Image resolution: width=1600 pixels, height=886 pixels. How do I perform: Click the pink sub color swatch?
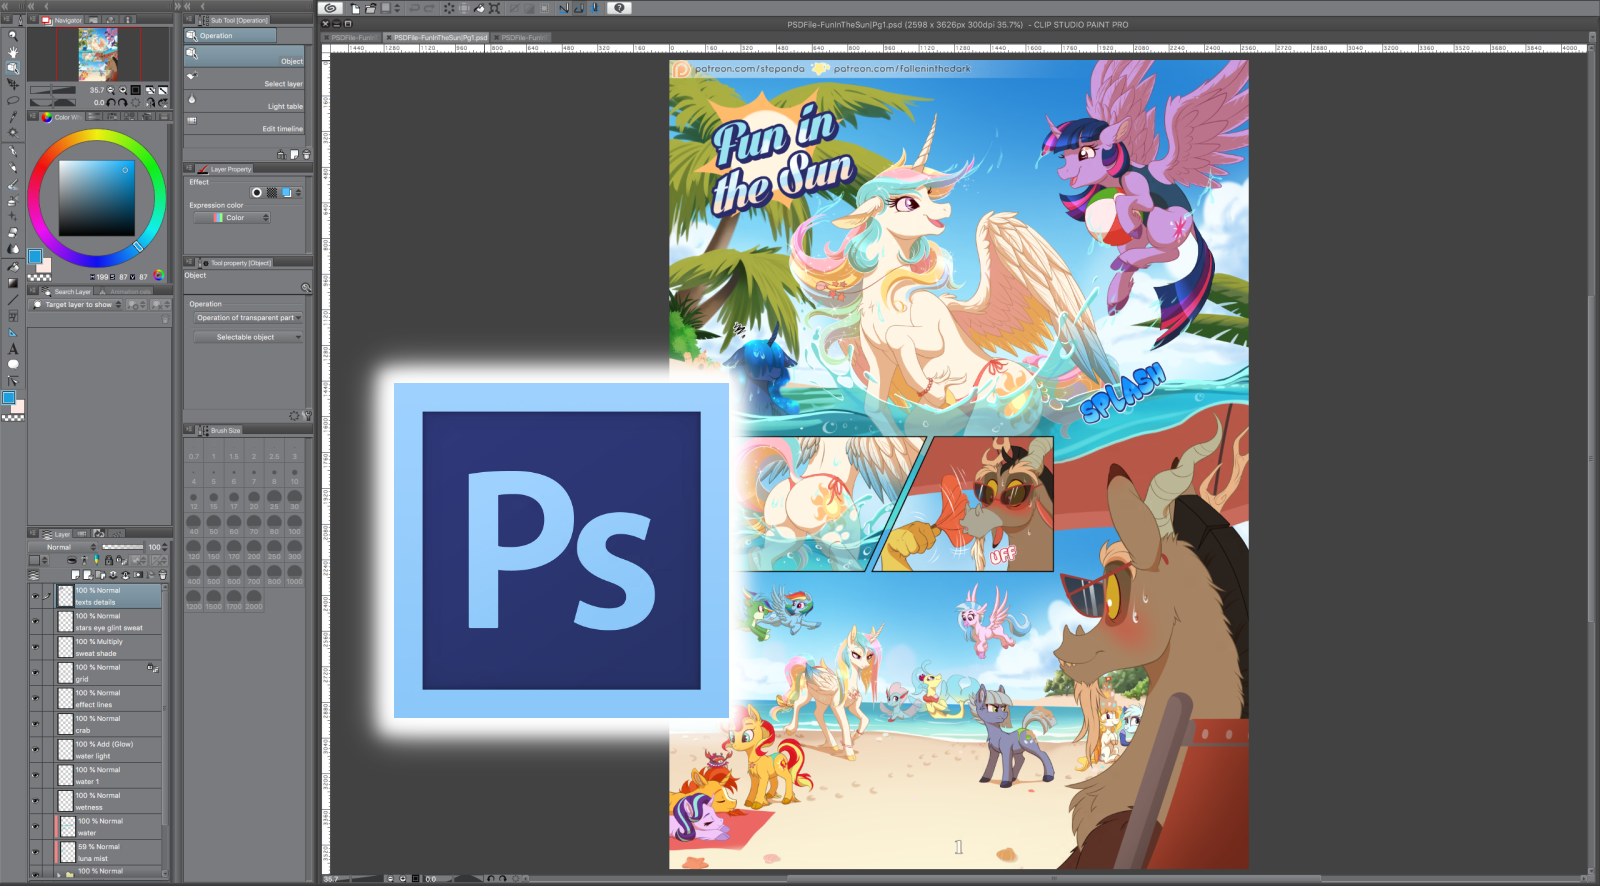pos(44,265)
